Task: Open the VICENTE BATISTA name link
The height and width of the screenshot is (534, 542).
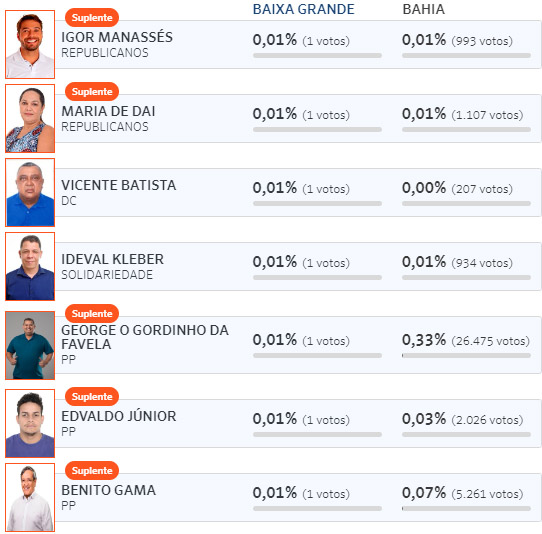Action: pos(119,185)
